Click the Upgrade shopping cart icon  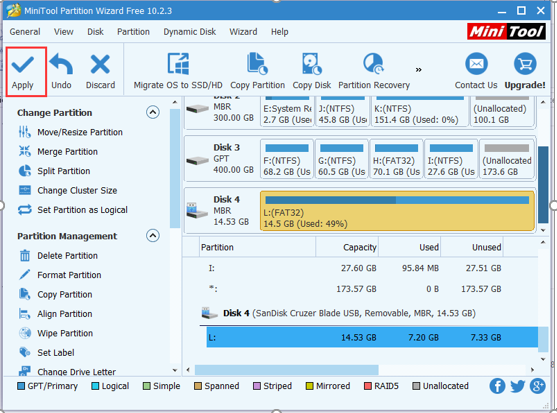(525, 64)
